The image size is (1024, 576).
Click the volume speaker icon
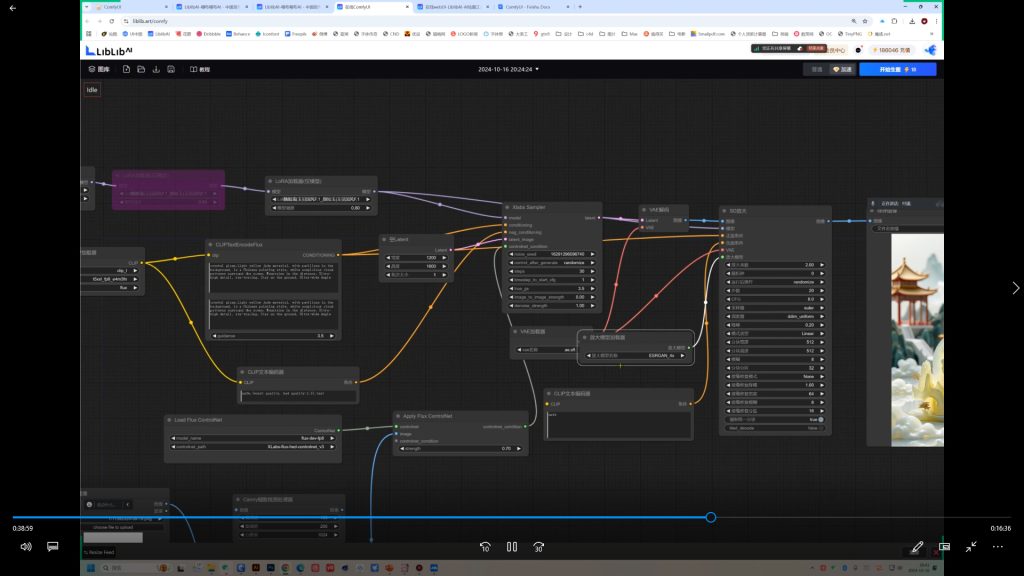click(26, 547)
